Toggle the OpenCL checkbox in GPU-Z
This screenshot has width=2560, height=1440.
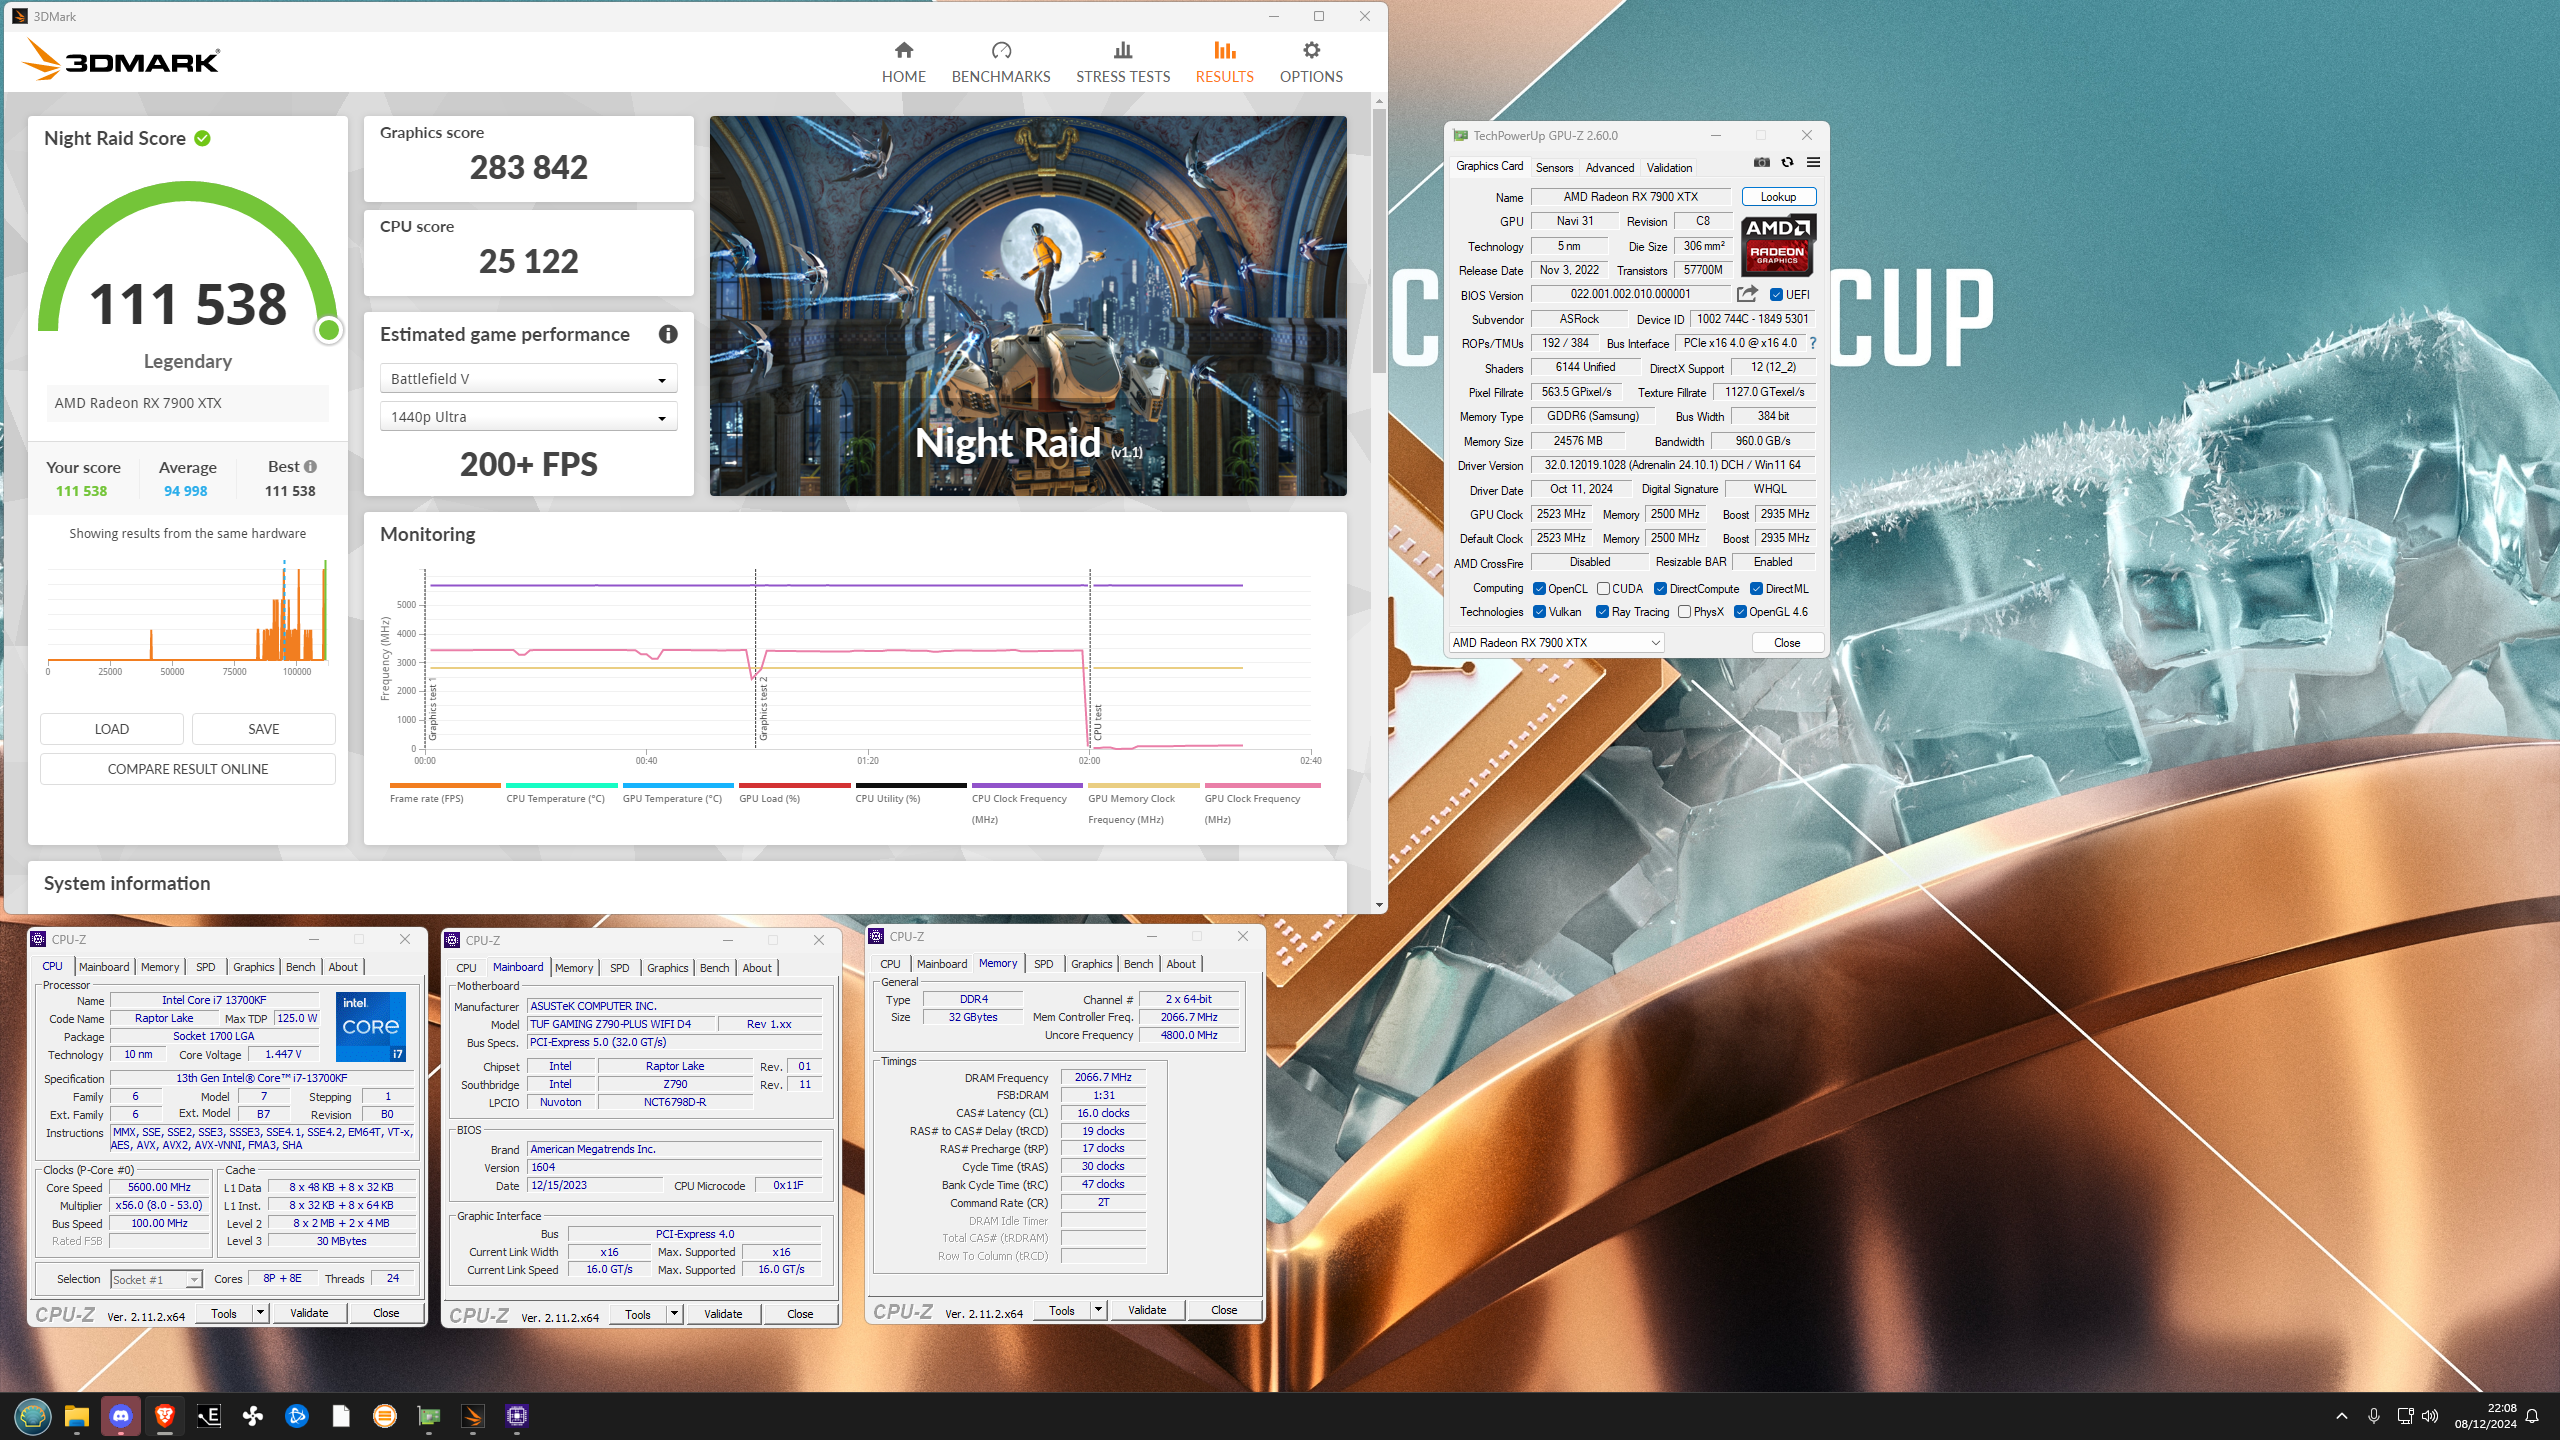tap(1540, 589)
